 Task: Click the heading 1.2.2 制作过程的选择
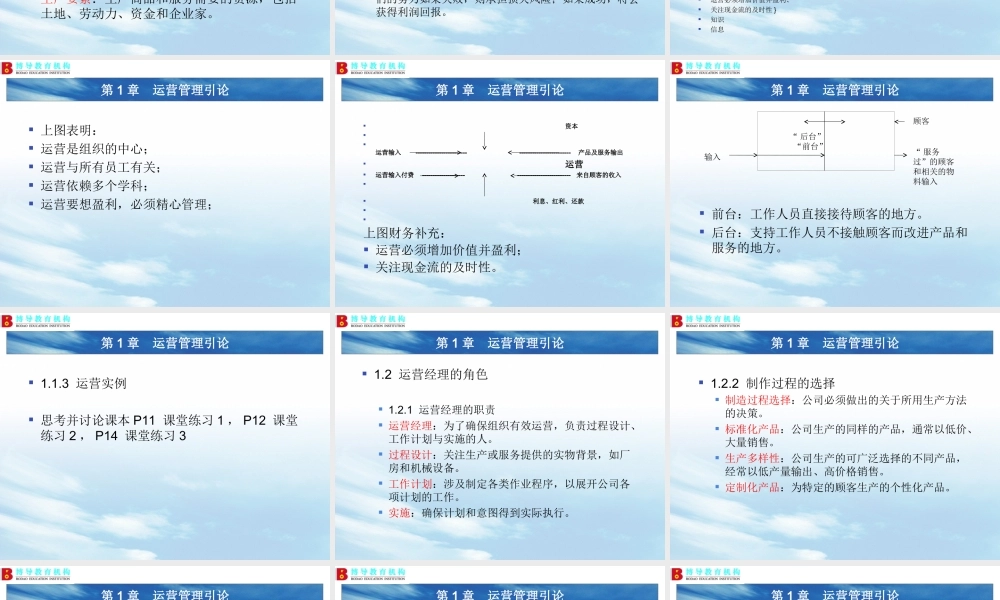pos(773,383)
